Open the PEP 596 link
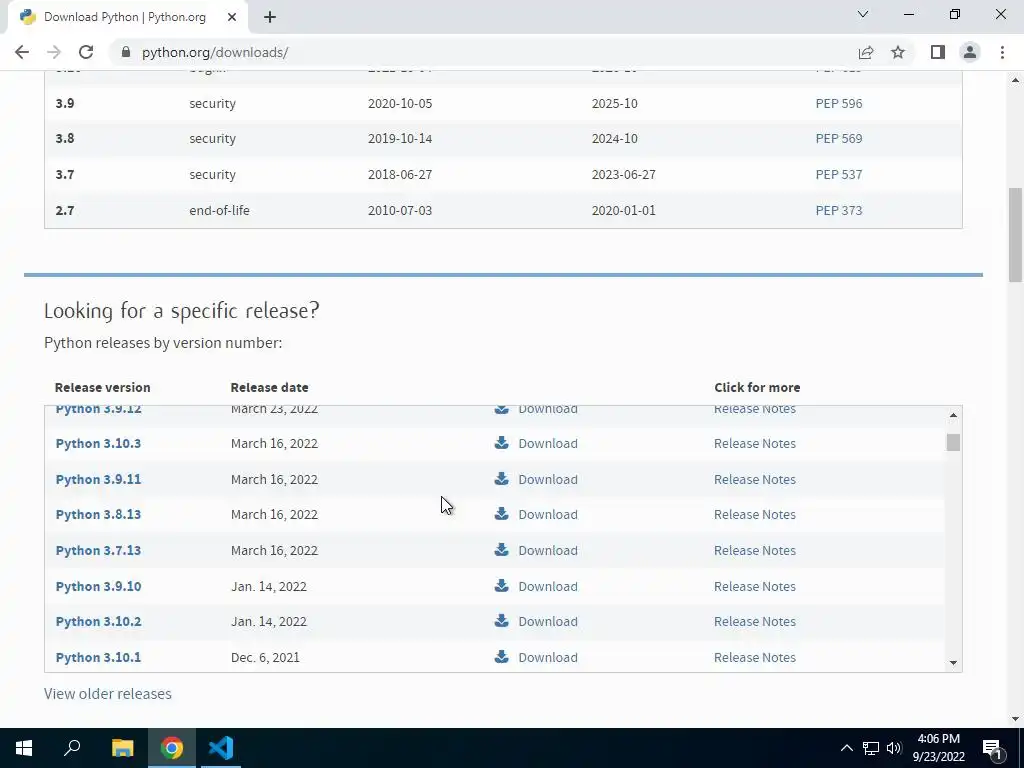 pos(839,103)
